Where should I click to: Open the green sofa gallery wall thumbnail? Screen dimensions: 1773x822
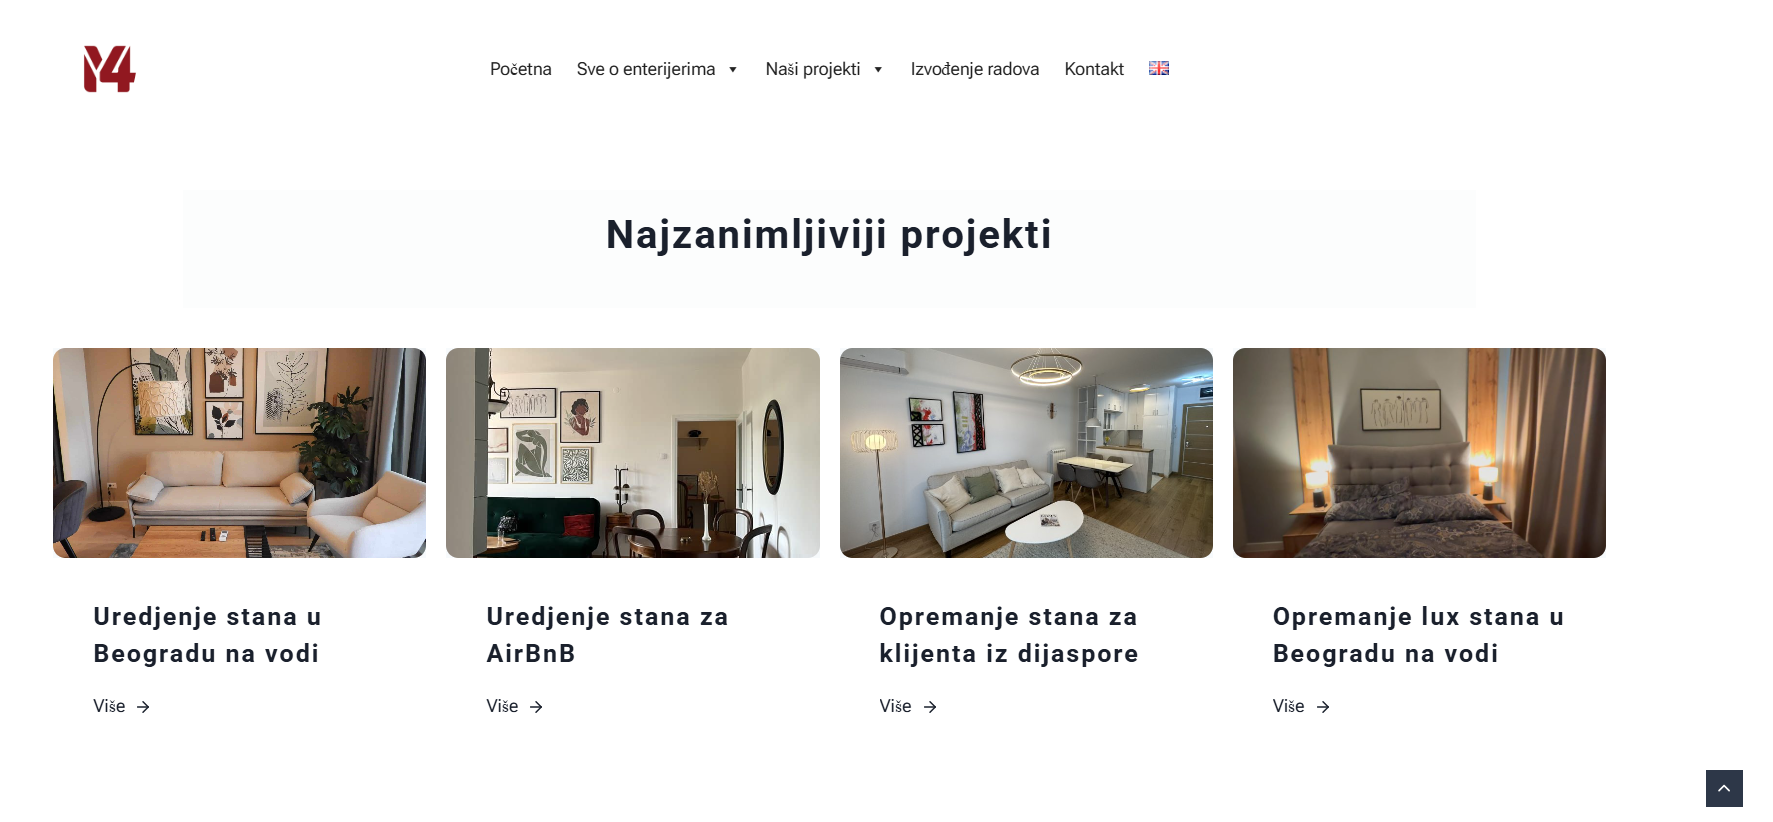pyautogui.click(x=633, y=453)
